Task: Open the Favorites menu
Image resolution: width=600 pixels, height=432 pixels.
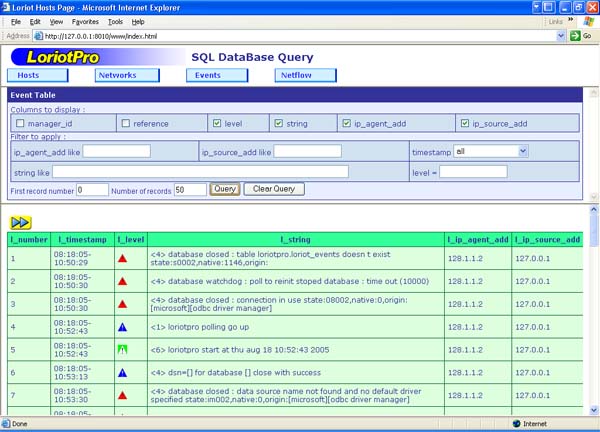Action: click(85, 22)
